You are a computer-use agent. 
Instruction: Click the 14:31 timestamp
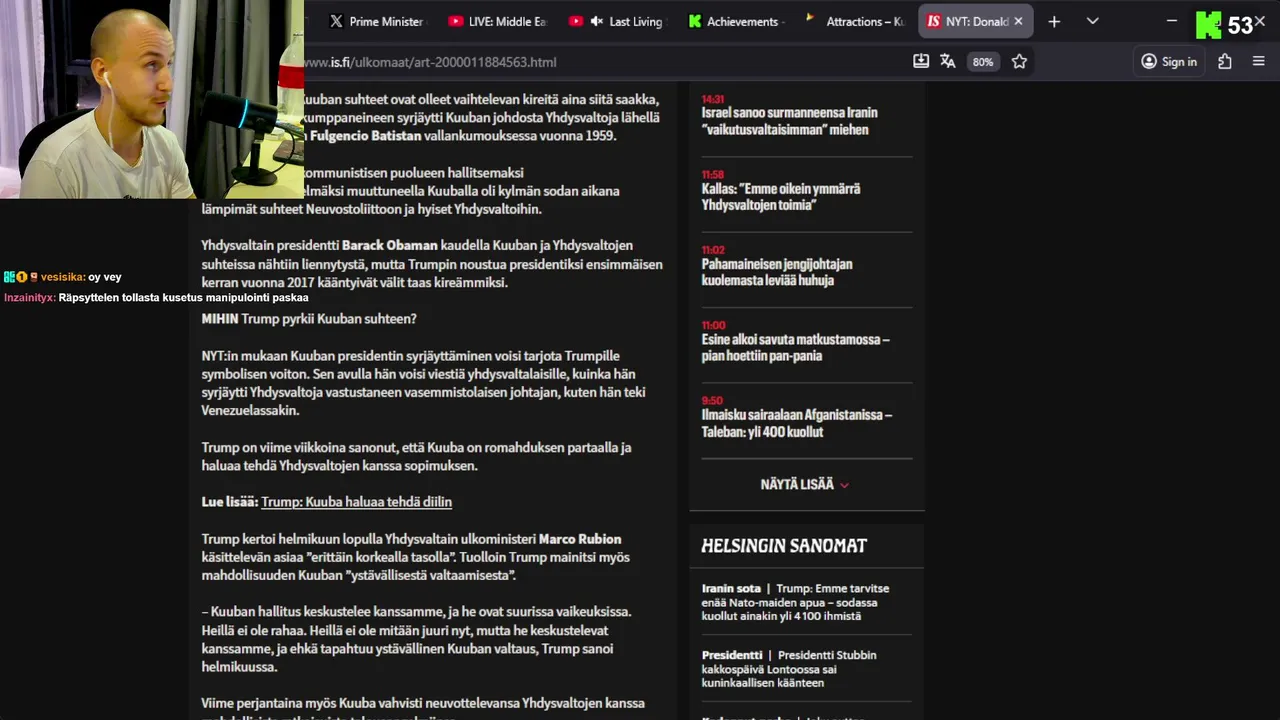[712, 100]
